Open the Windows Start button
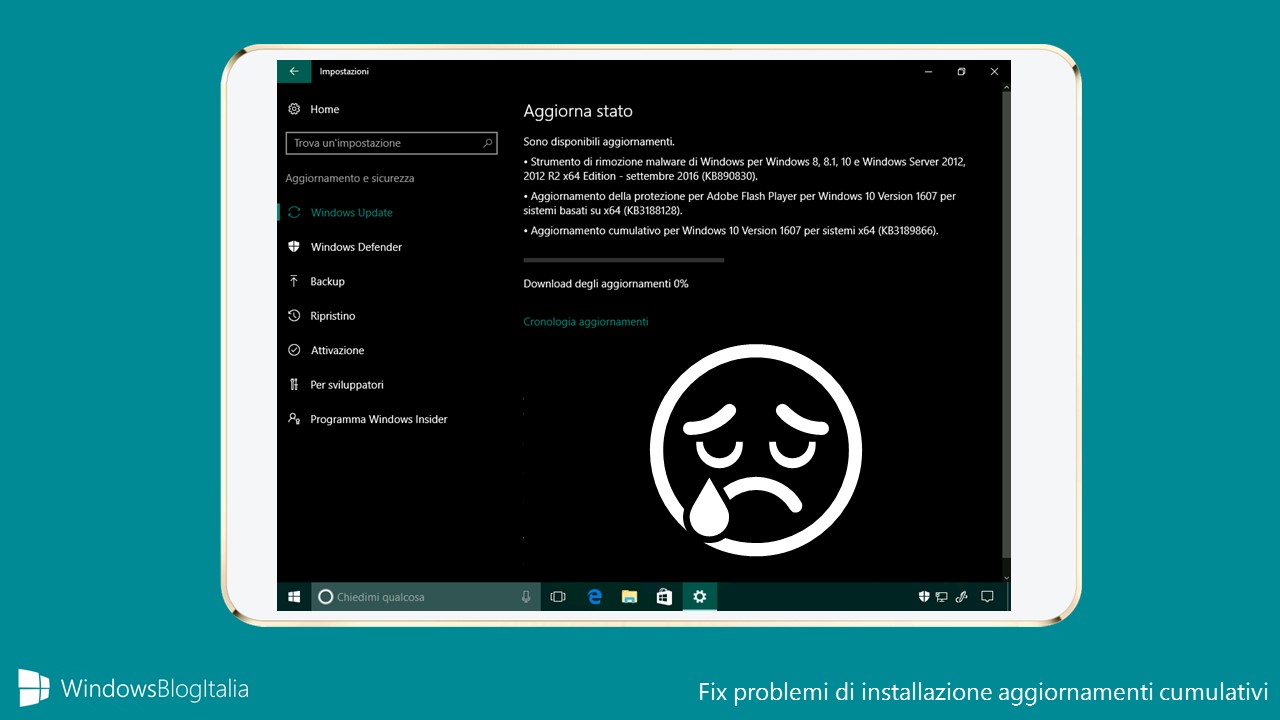Viewport: 1280px width, 720px height. [294, 597]
